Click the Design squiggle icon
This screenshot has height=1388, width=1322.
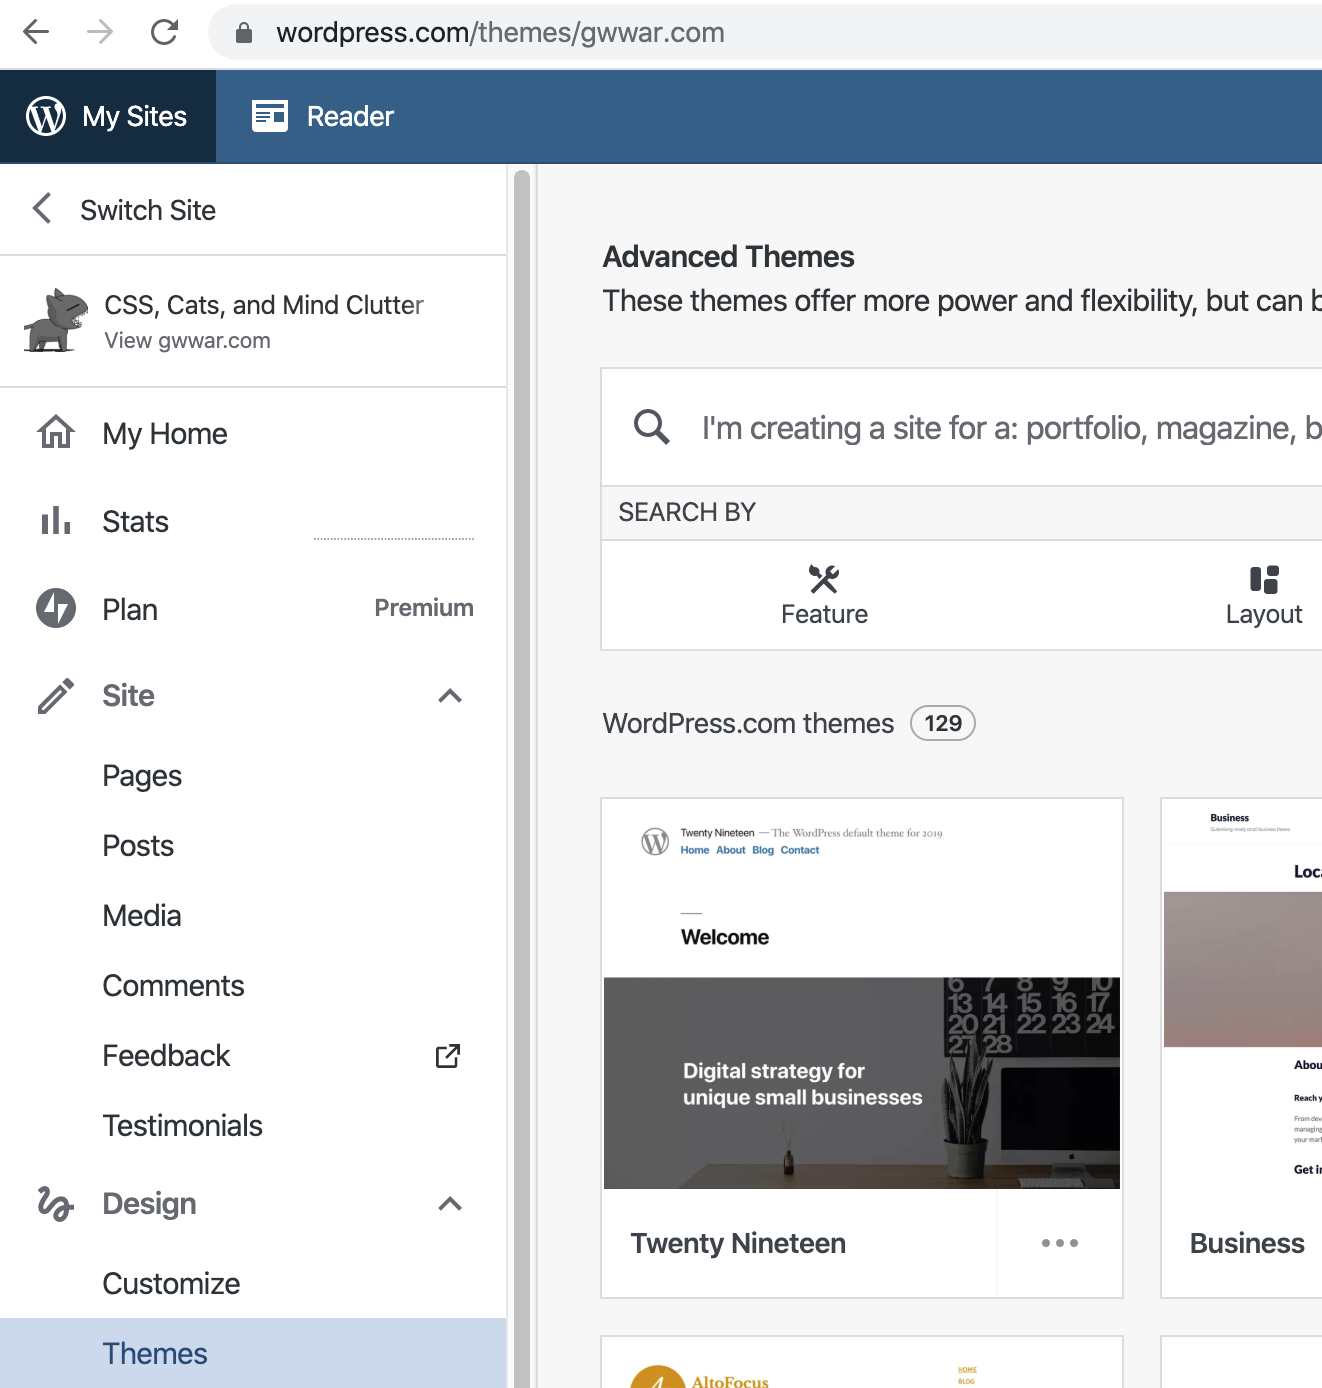(x=56, y=1204)
